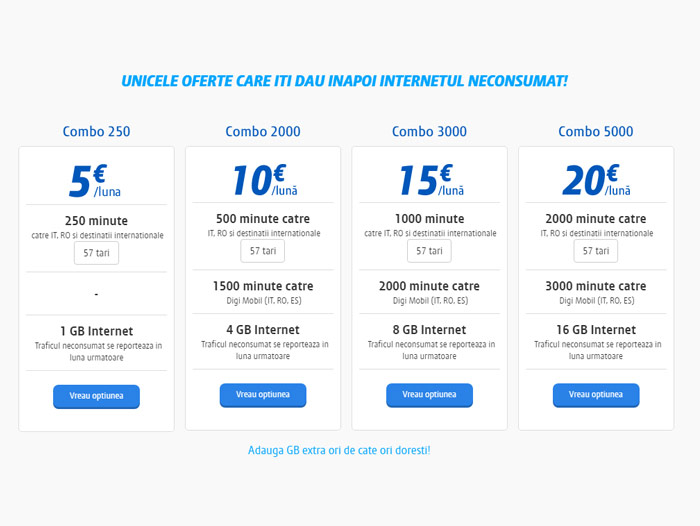Image resolution: width=700 pixels, height=526 pixels.
Task: Click the 15€/lună price
Action: coord(431,180)
